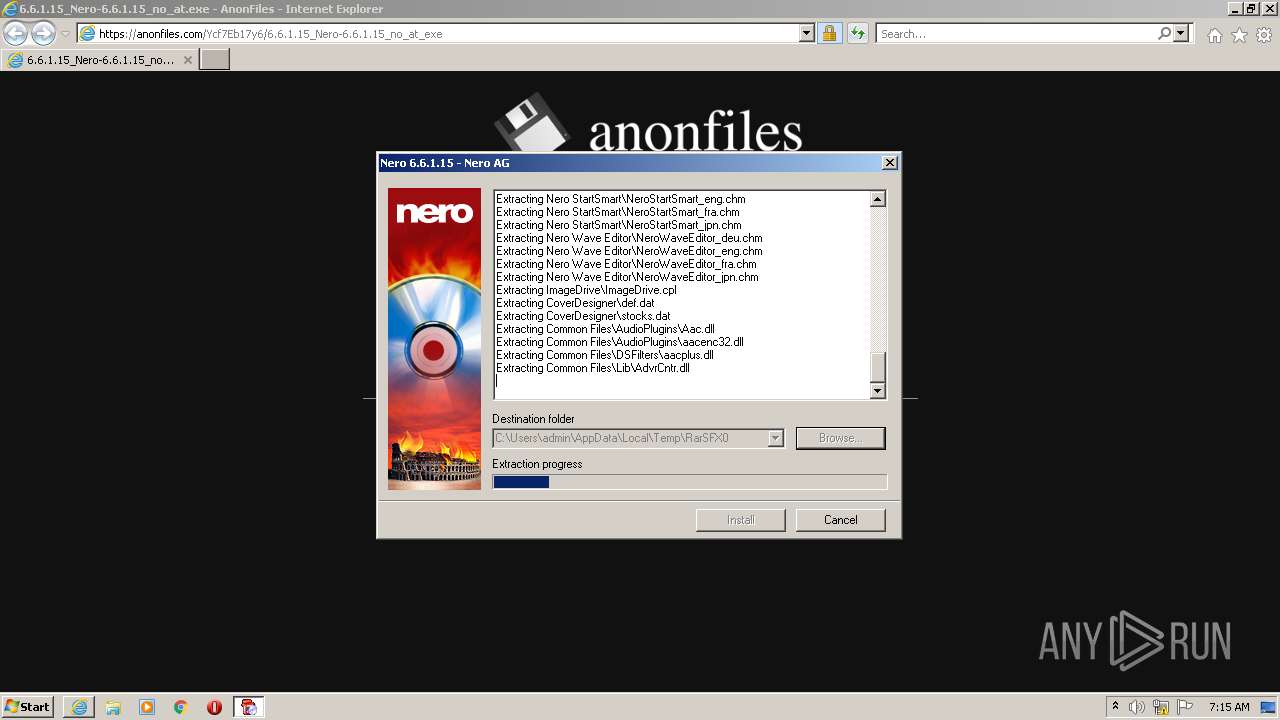Click the search magnifier icon
This screenshot has height=720, width=1280.
(1164, 34)
